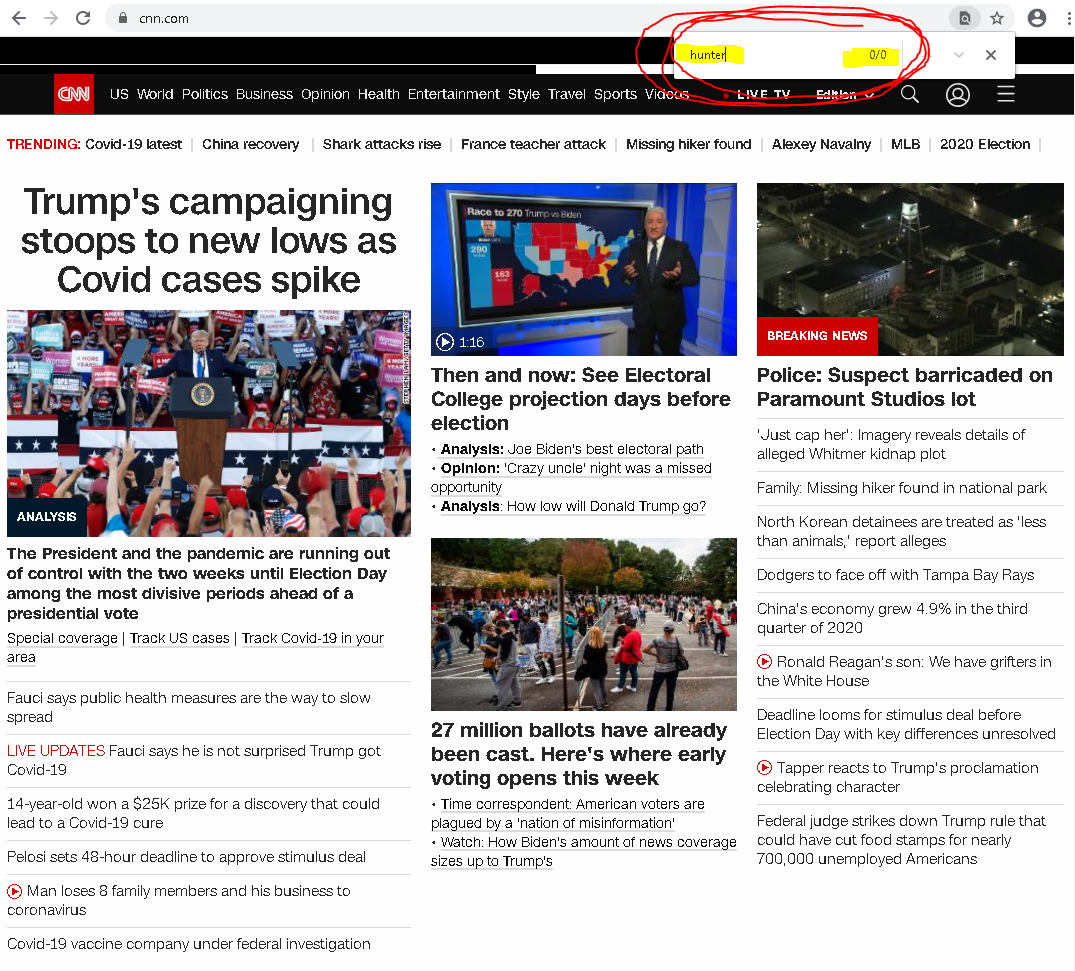Open the Special coverage link

[62, 638]
